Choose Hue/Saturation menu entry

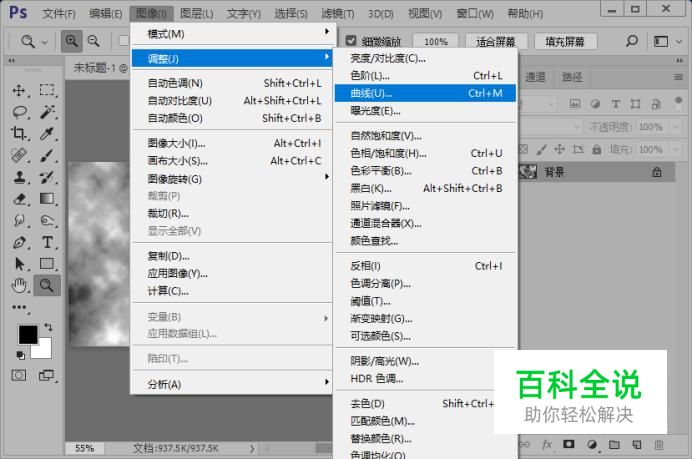(x=425, y=153)
